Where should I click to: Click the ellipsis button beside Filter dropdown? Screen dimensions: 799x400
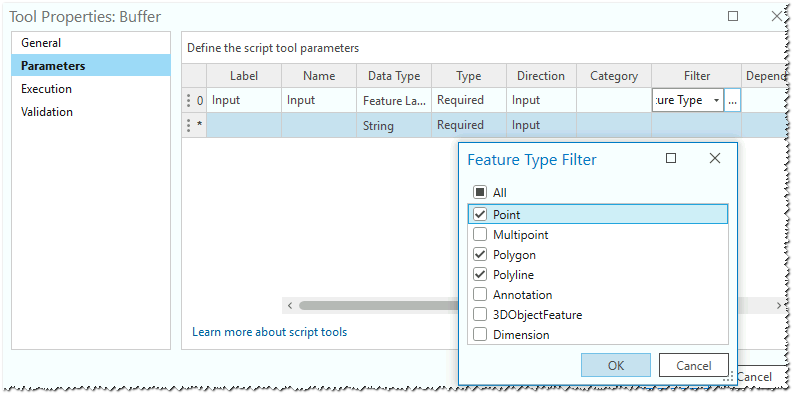pos(733,101)
